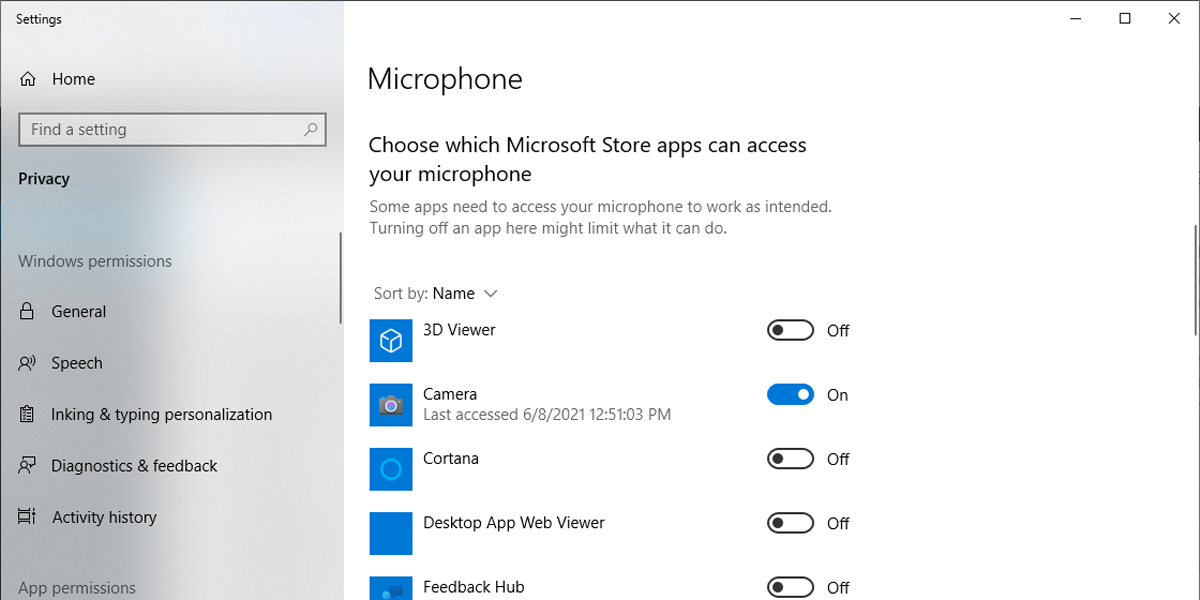This screenshot has width=1200, height=600.
Task: Click the search magnifier icon
Action: coord(311,129)
